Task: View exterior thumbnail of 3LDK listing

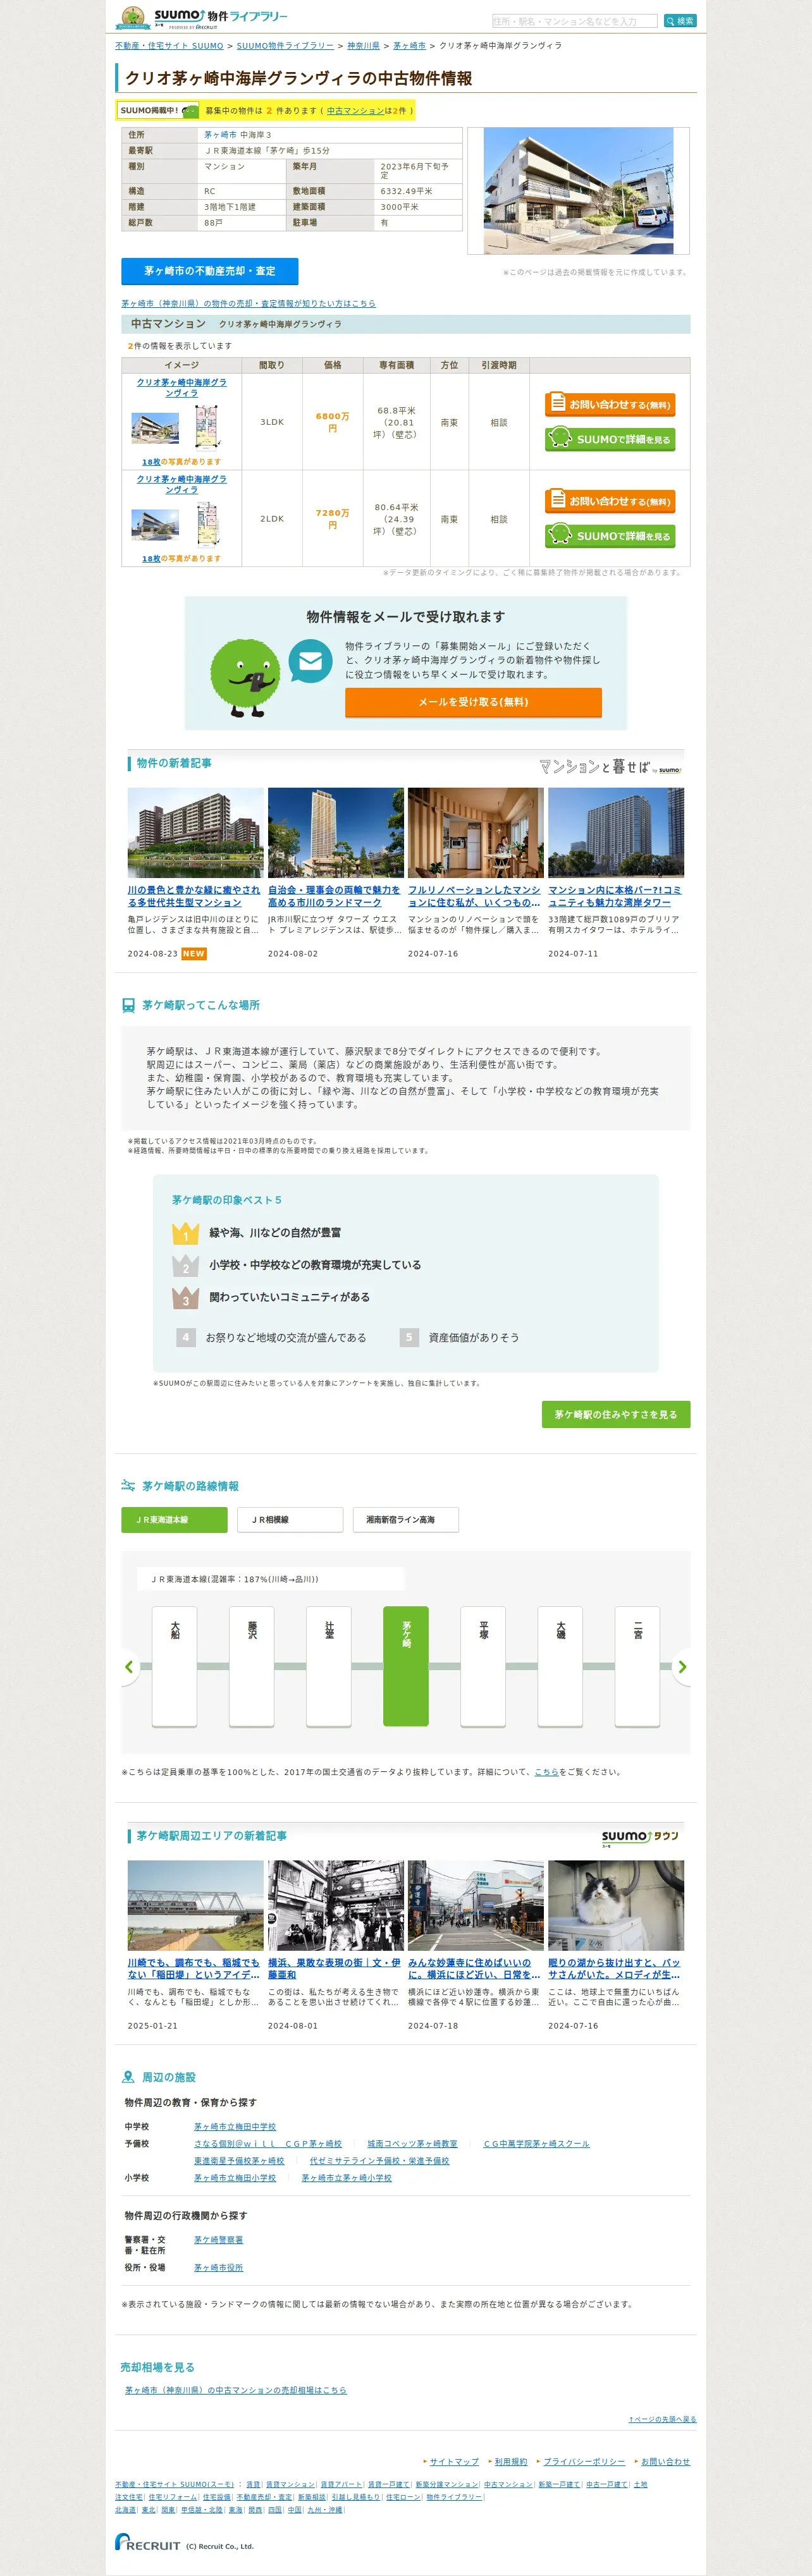Action: [155, 428]
